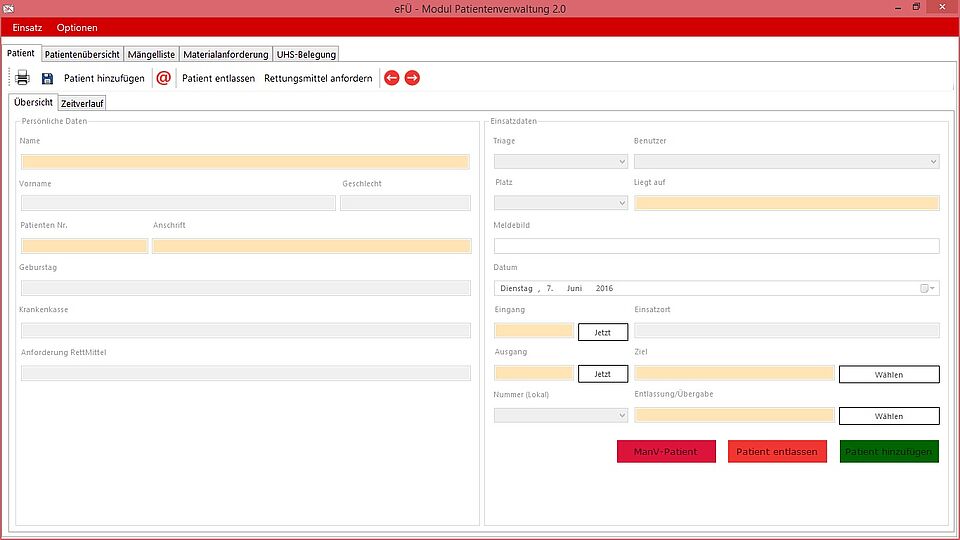The image size is (960, 540).
Task: Click the Anschrift input field
Action: click(x=312, y=246)
